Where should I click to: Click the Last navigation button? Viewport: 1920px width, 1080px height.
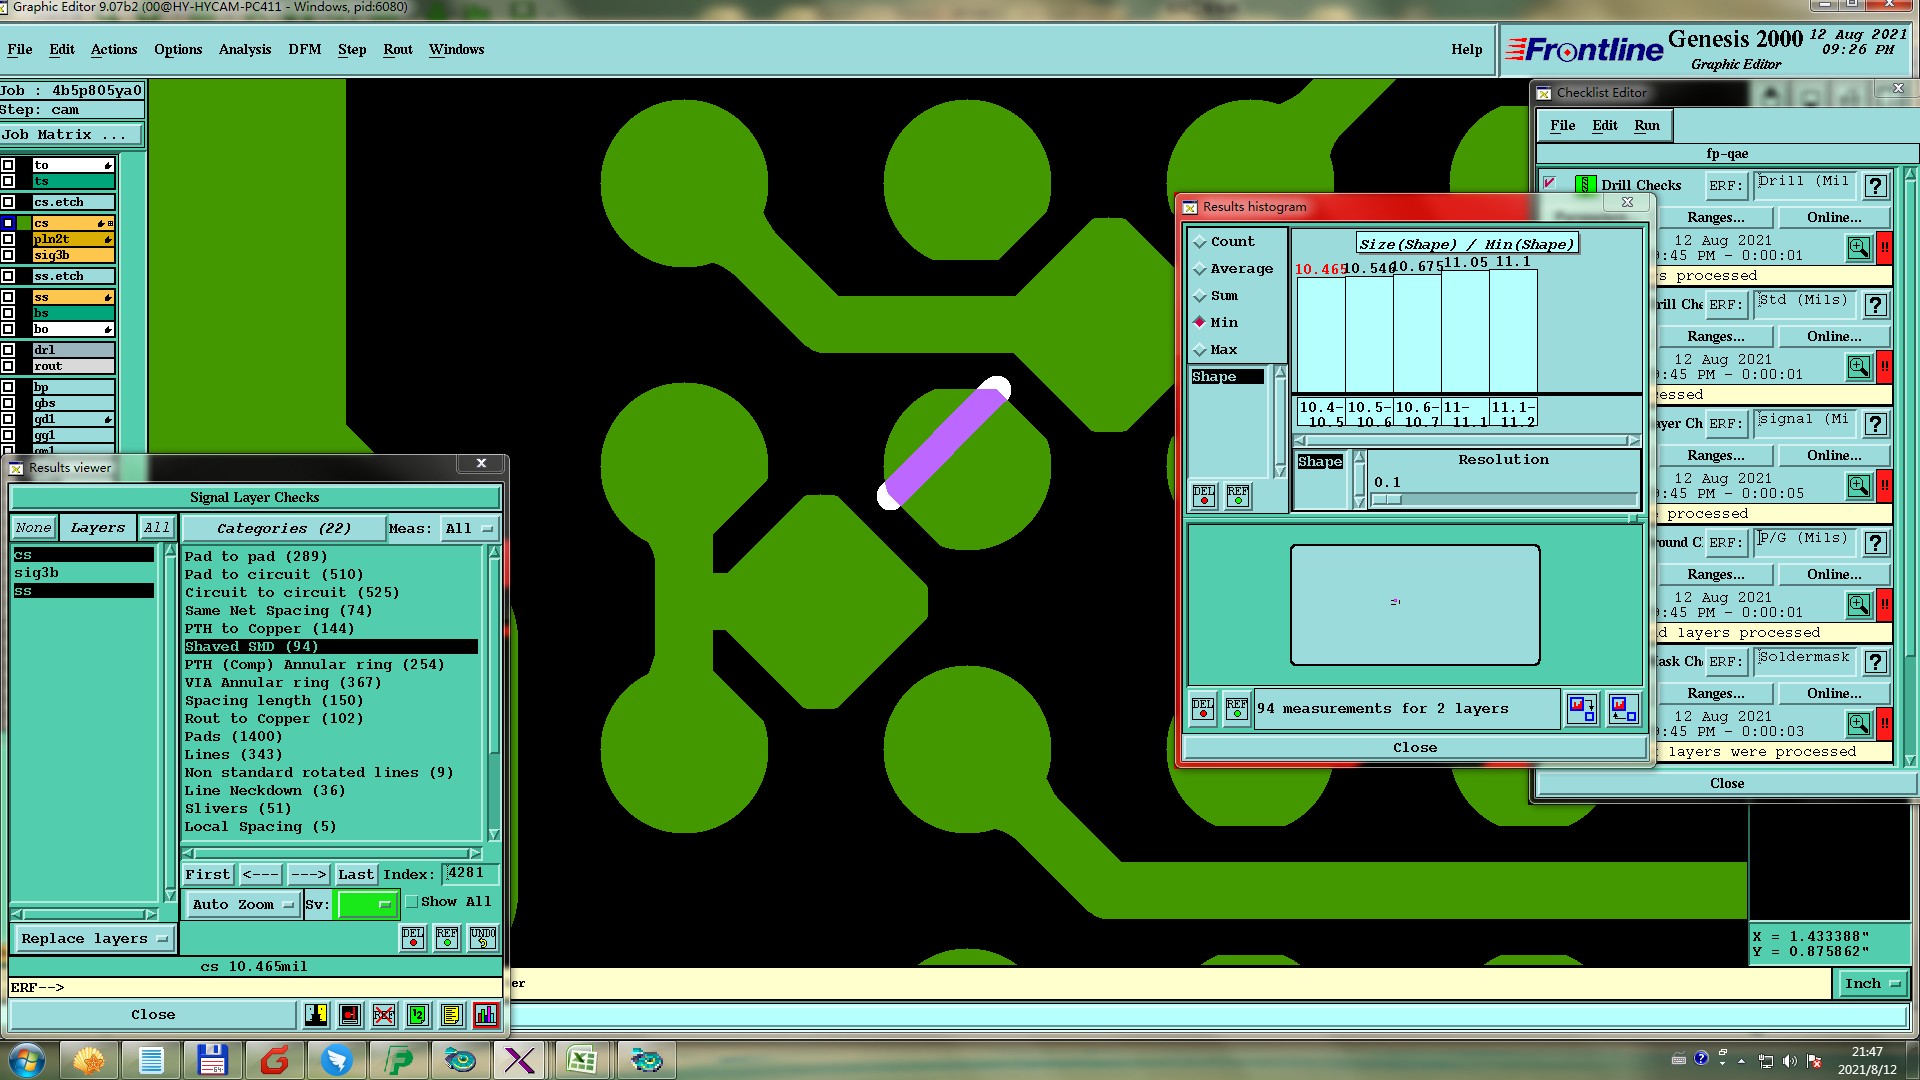(x=355, y=875)
